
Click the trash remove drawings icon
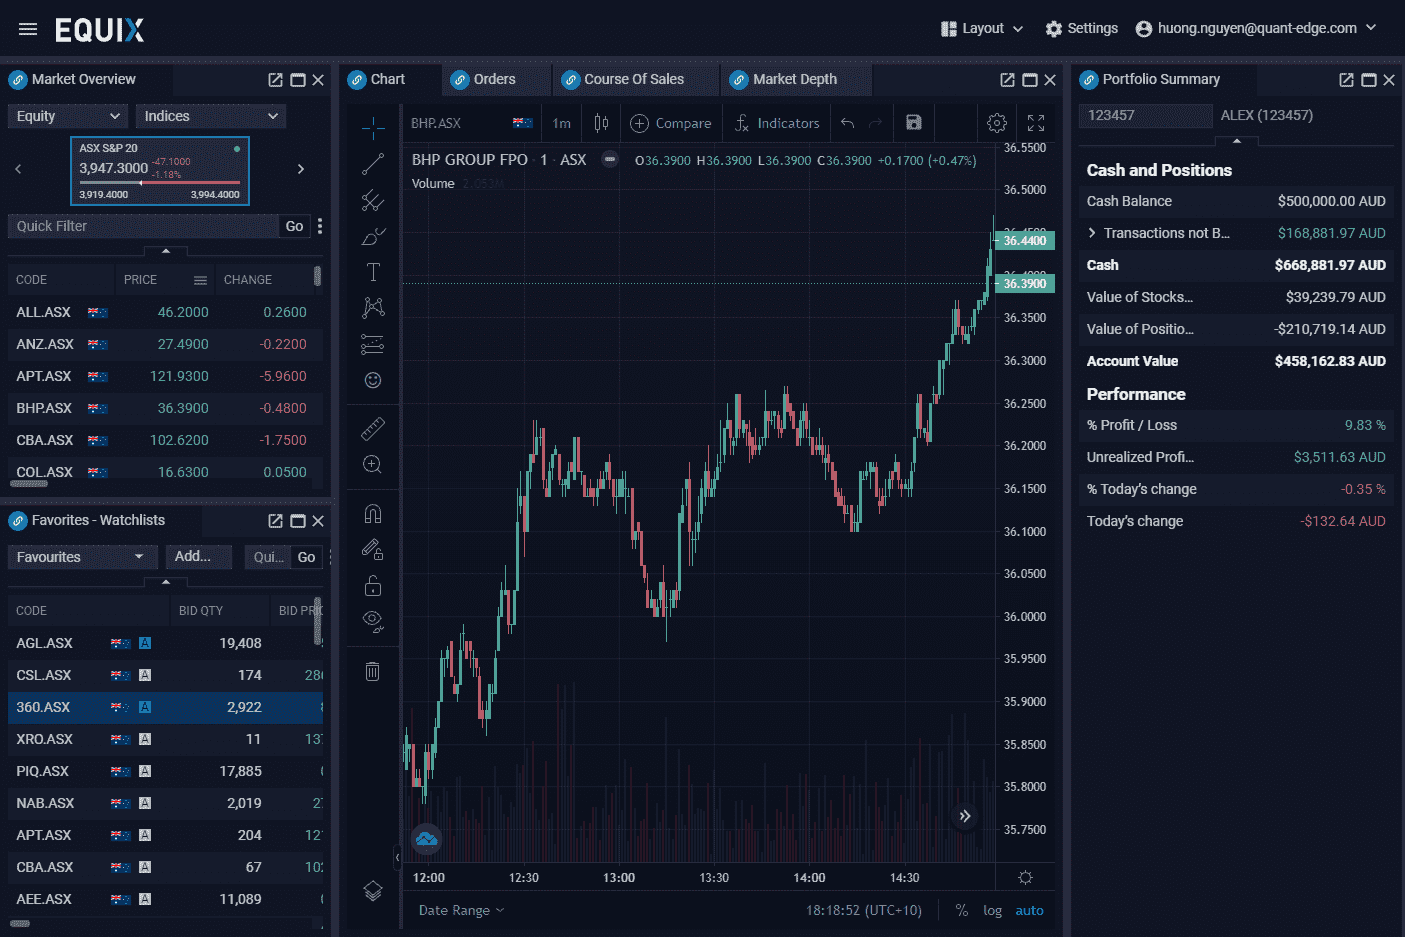click(x=372, y=671)
